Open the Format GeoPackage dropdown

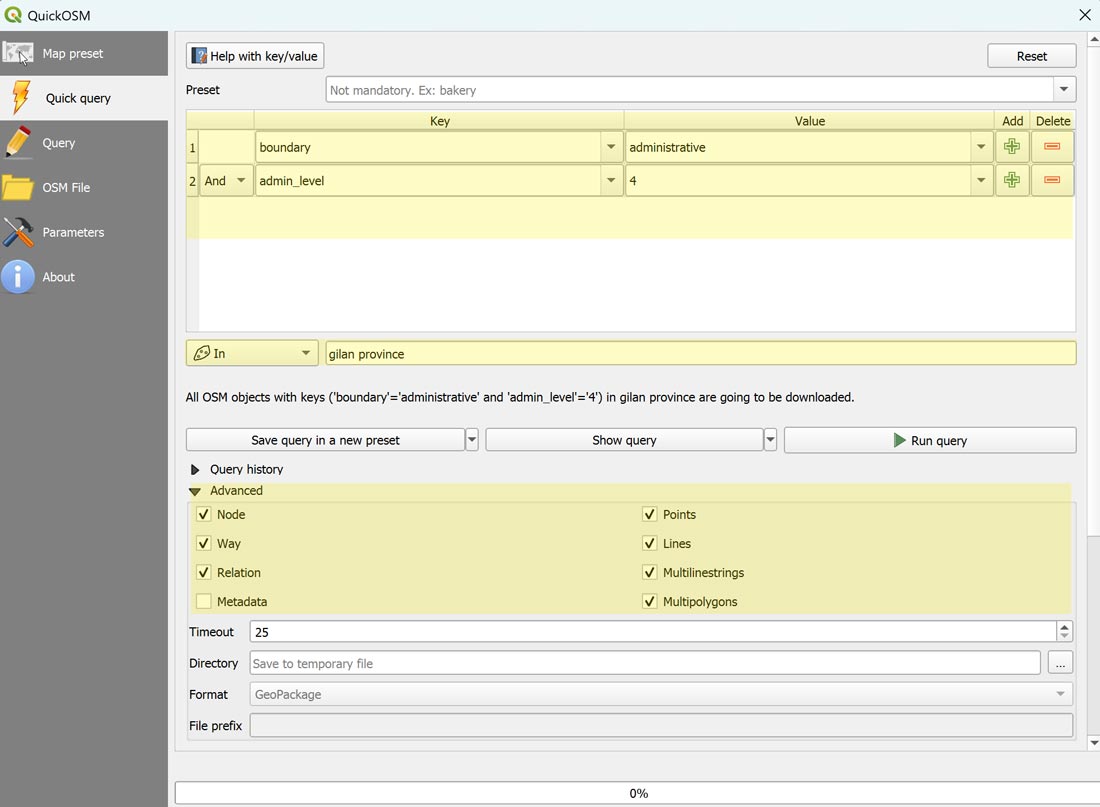pyautogui.click(x=661, y=694)
